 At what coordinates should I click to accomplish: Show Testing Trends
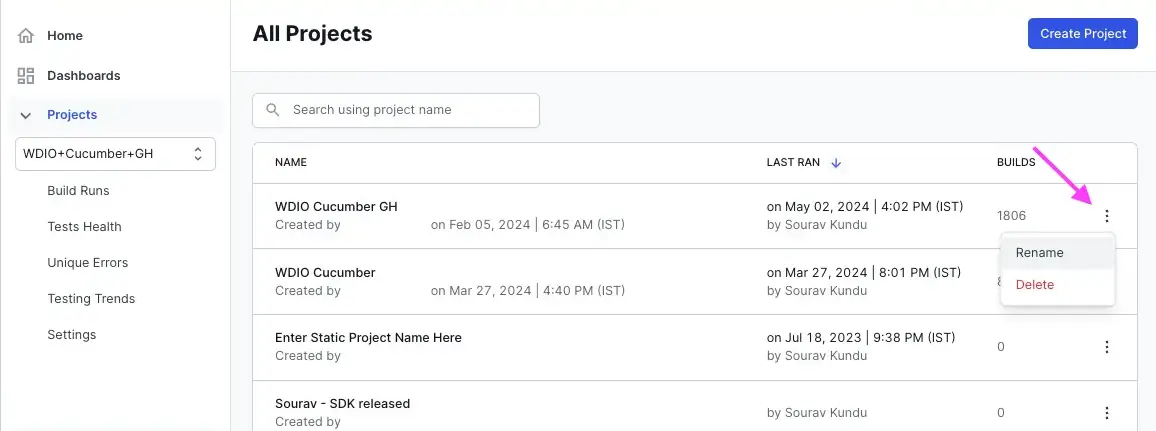click(91, 299)
